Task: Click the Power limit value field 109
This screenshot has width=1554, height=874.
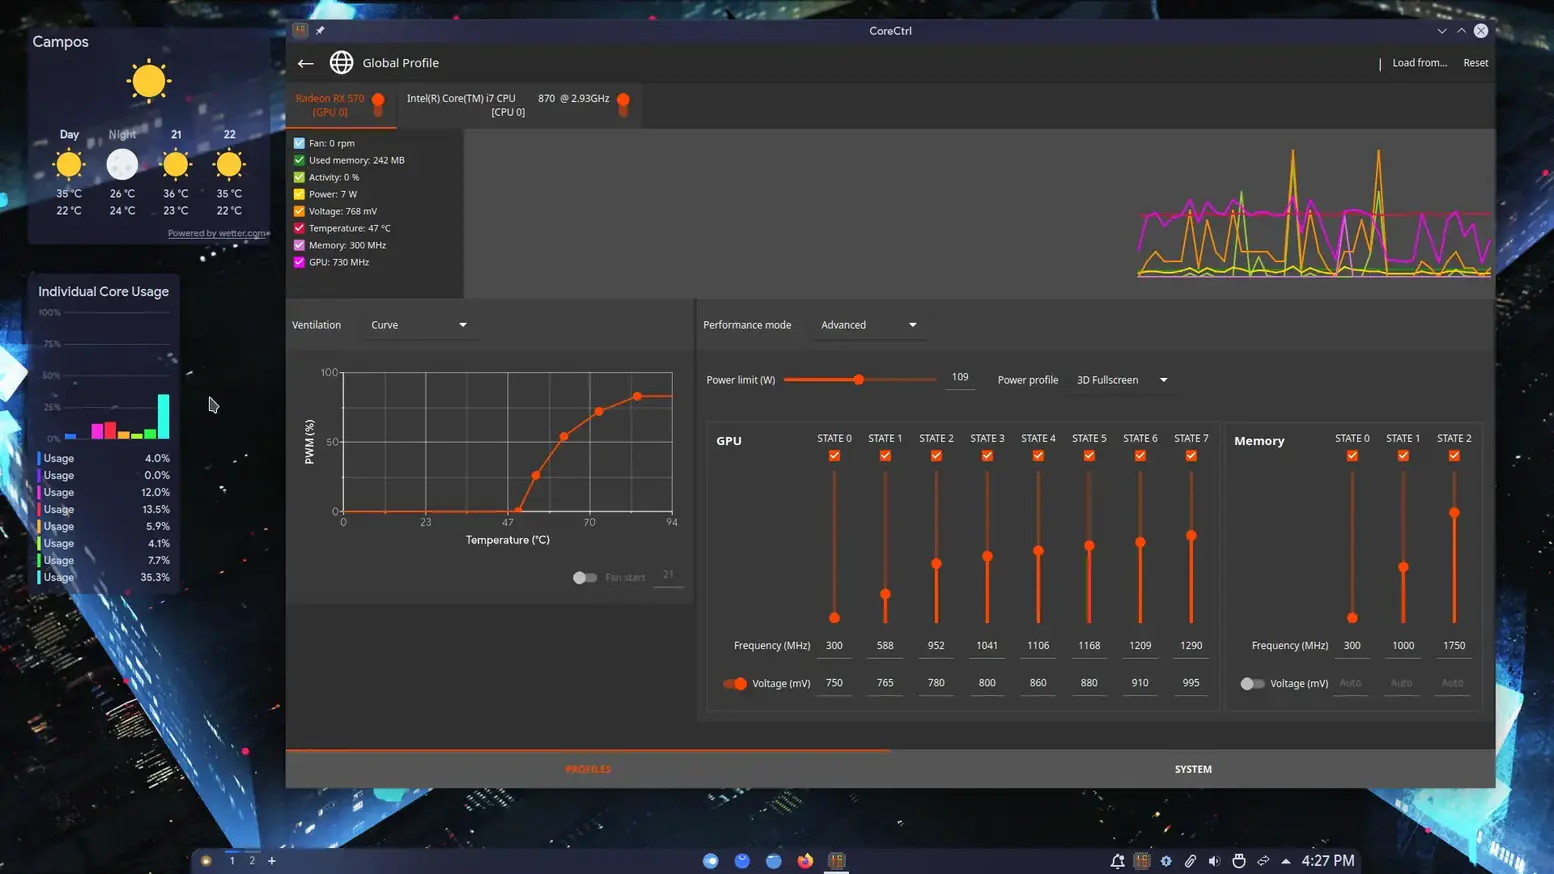Action: [960, 378]
